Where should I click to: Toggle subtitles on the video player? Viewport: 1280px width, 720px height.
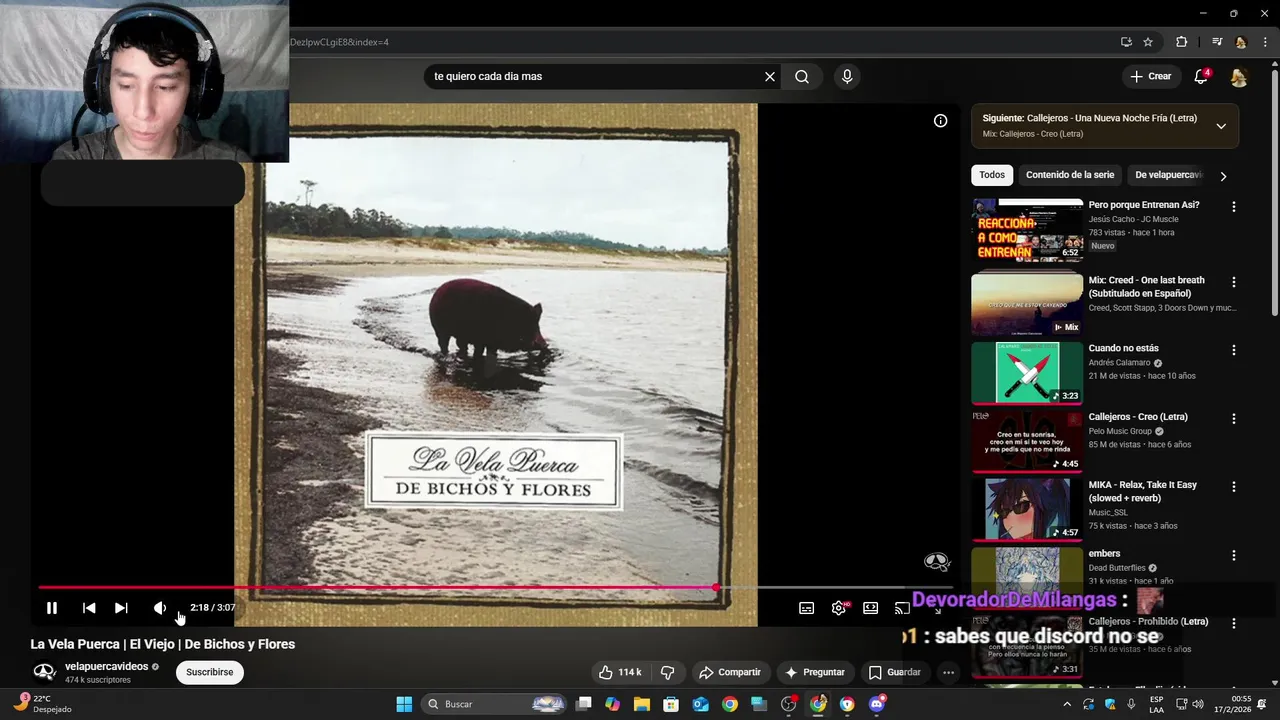coord(806,608)
